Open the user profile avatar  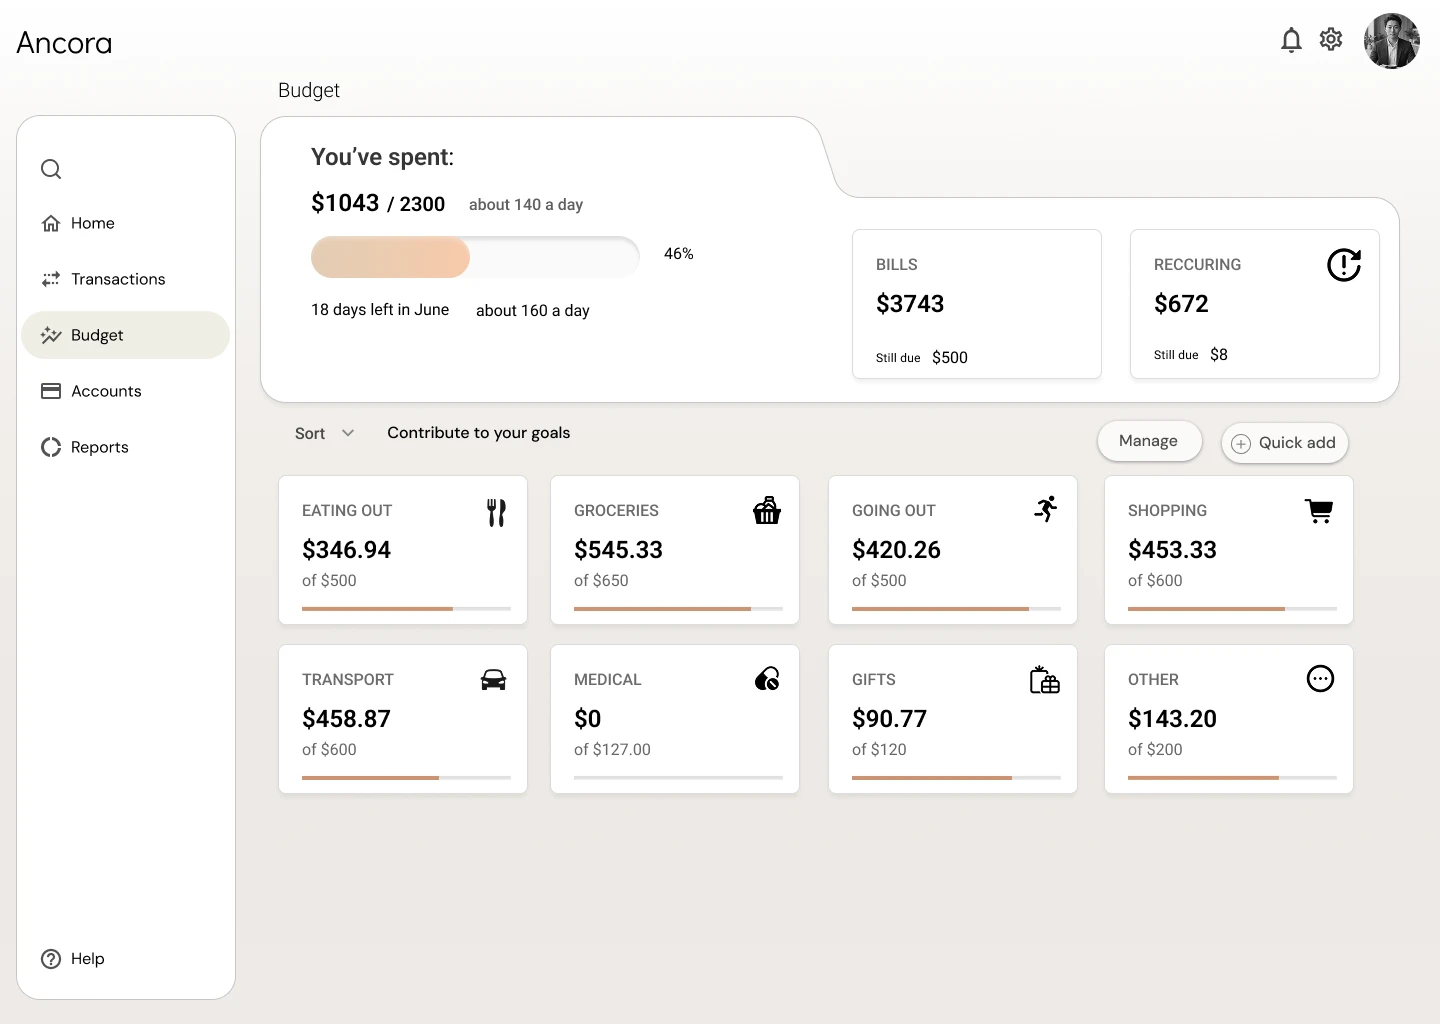point(1392,41)
